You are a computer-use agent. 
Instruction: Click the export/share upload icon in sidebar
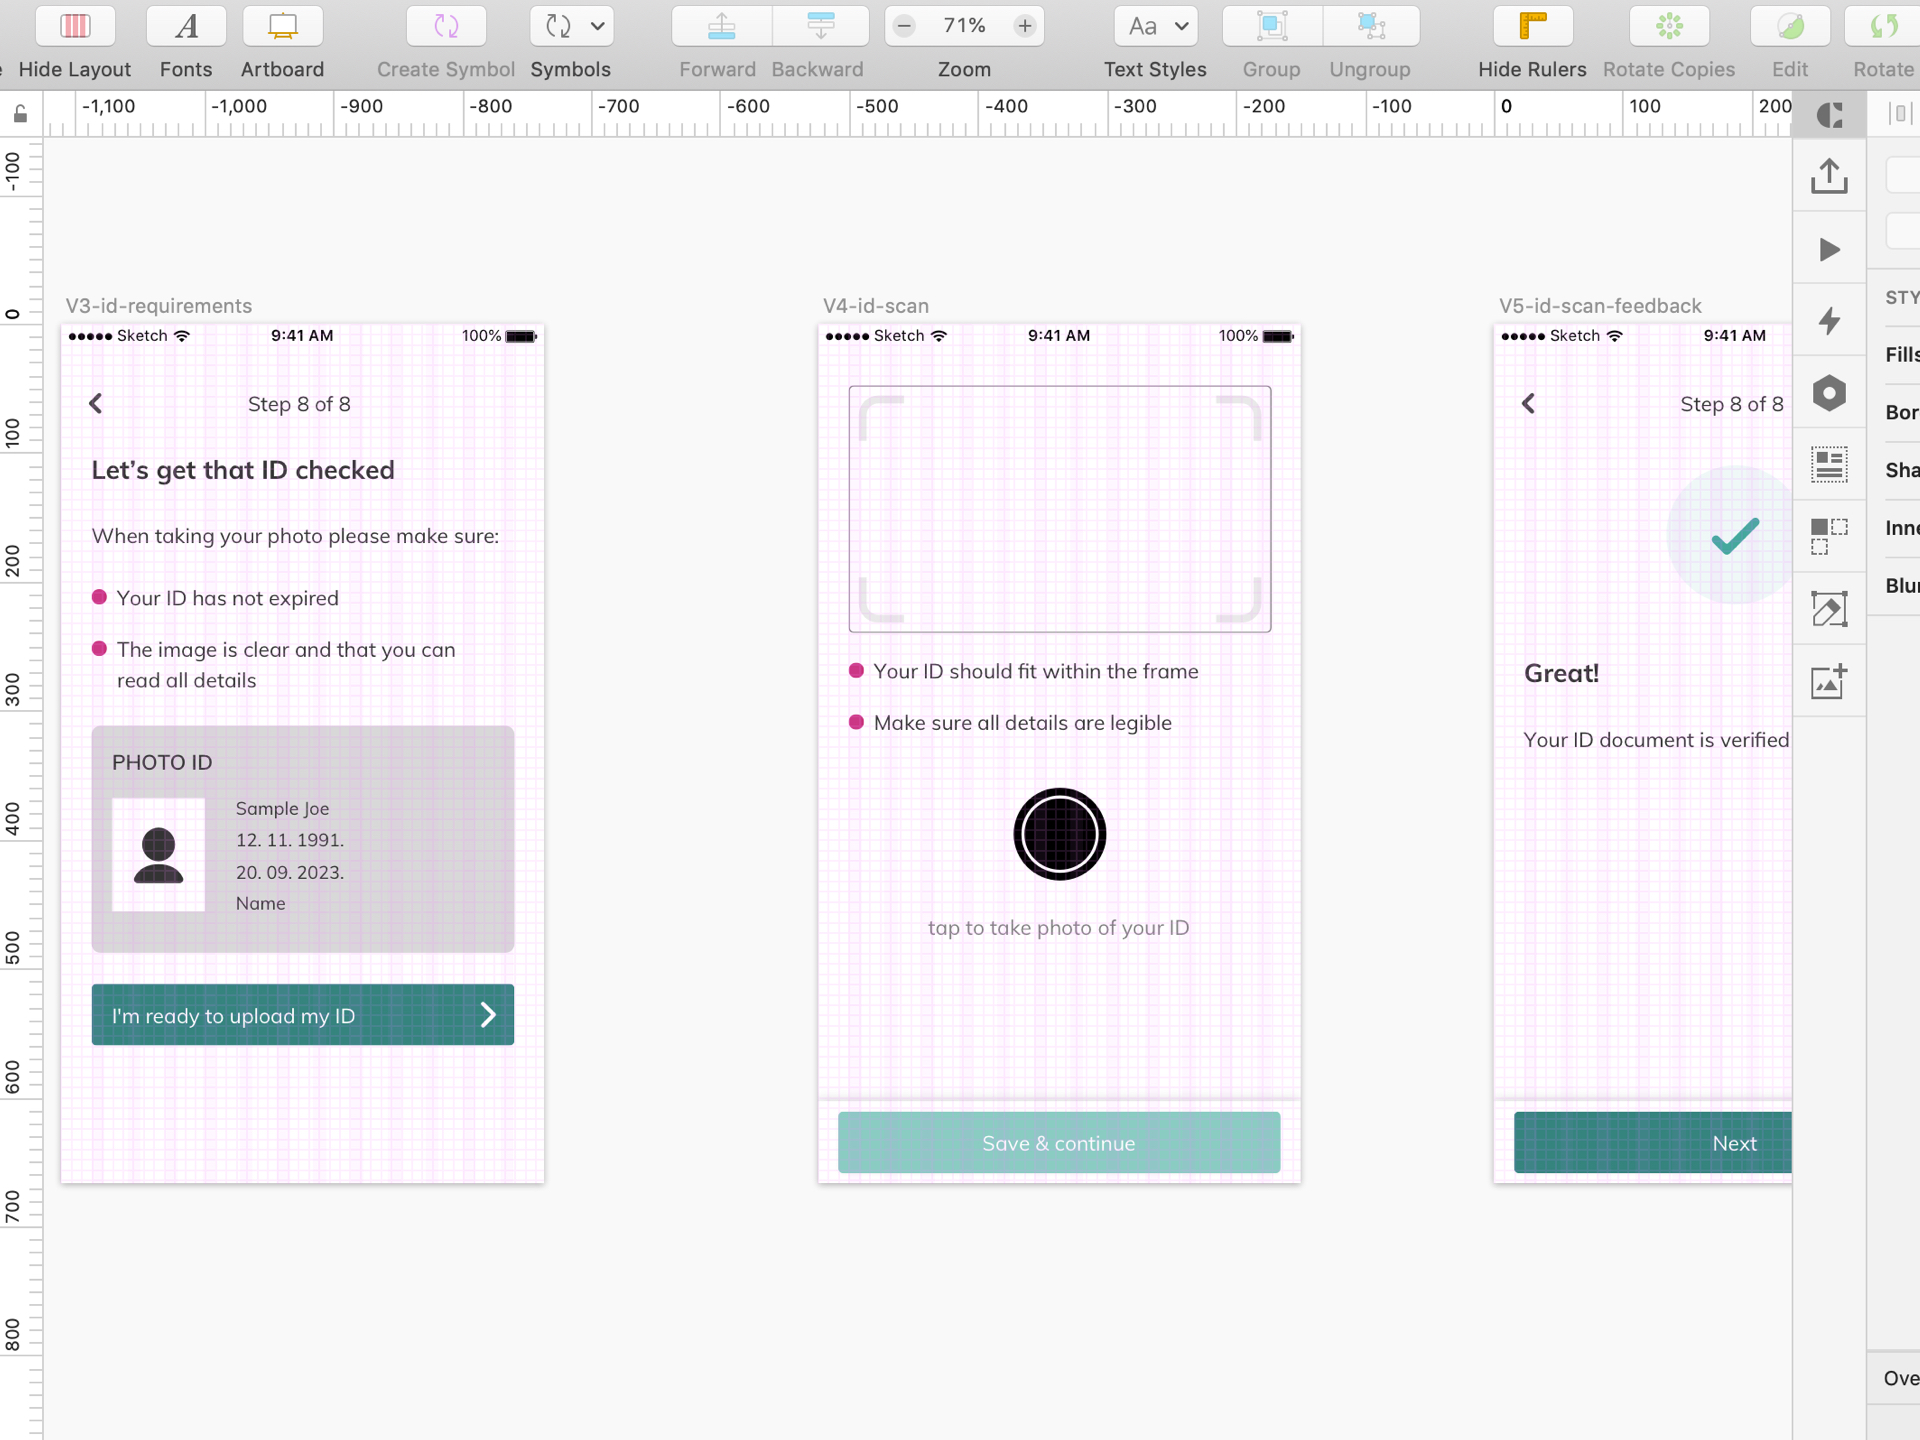[x=1829, y=176]
